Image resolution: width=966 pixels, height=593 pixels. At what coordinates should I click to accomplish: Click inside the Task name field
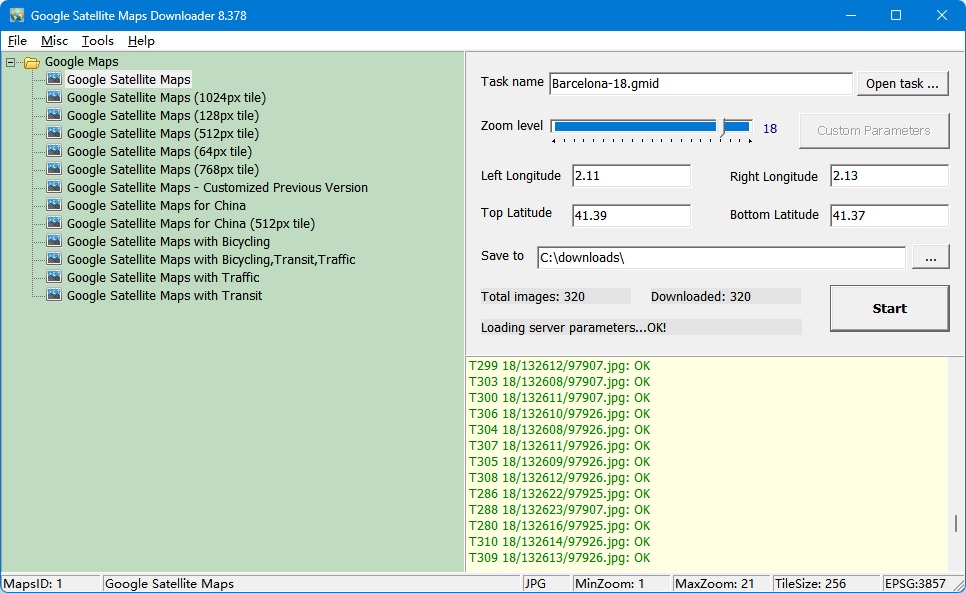(x=700, y=83)
